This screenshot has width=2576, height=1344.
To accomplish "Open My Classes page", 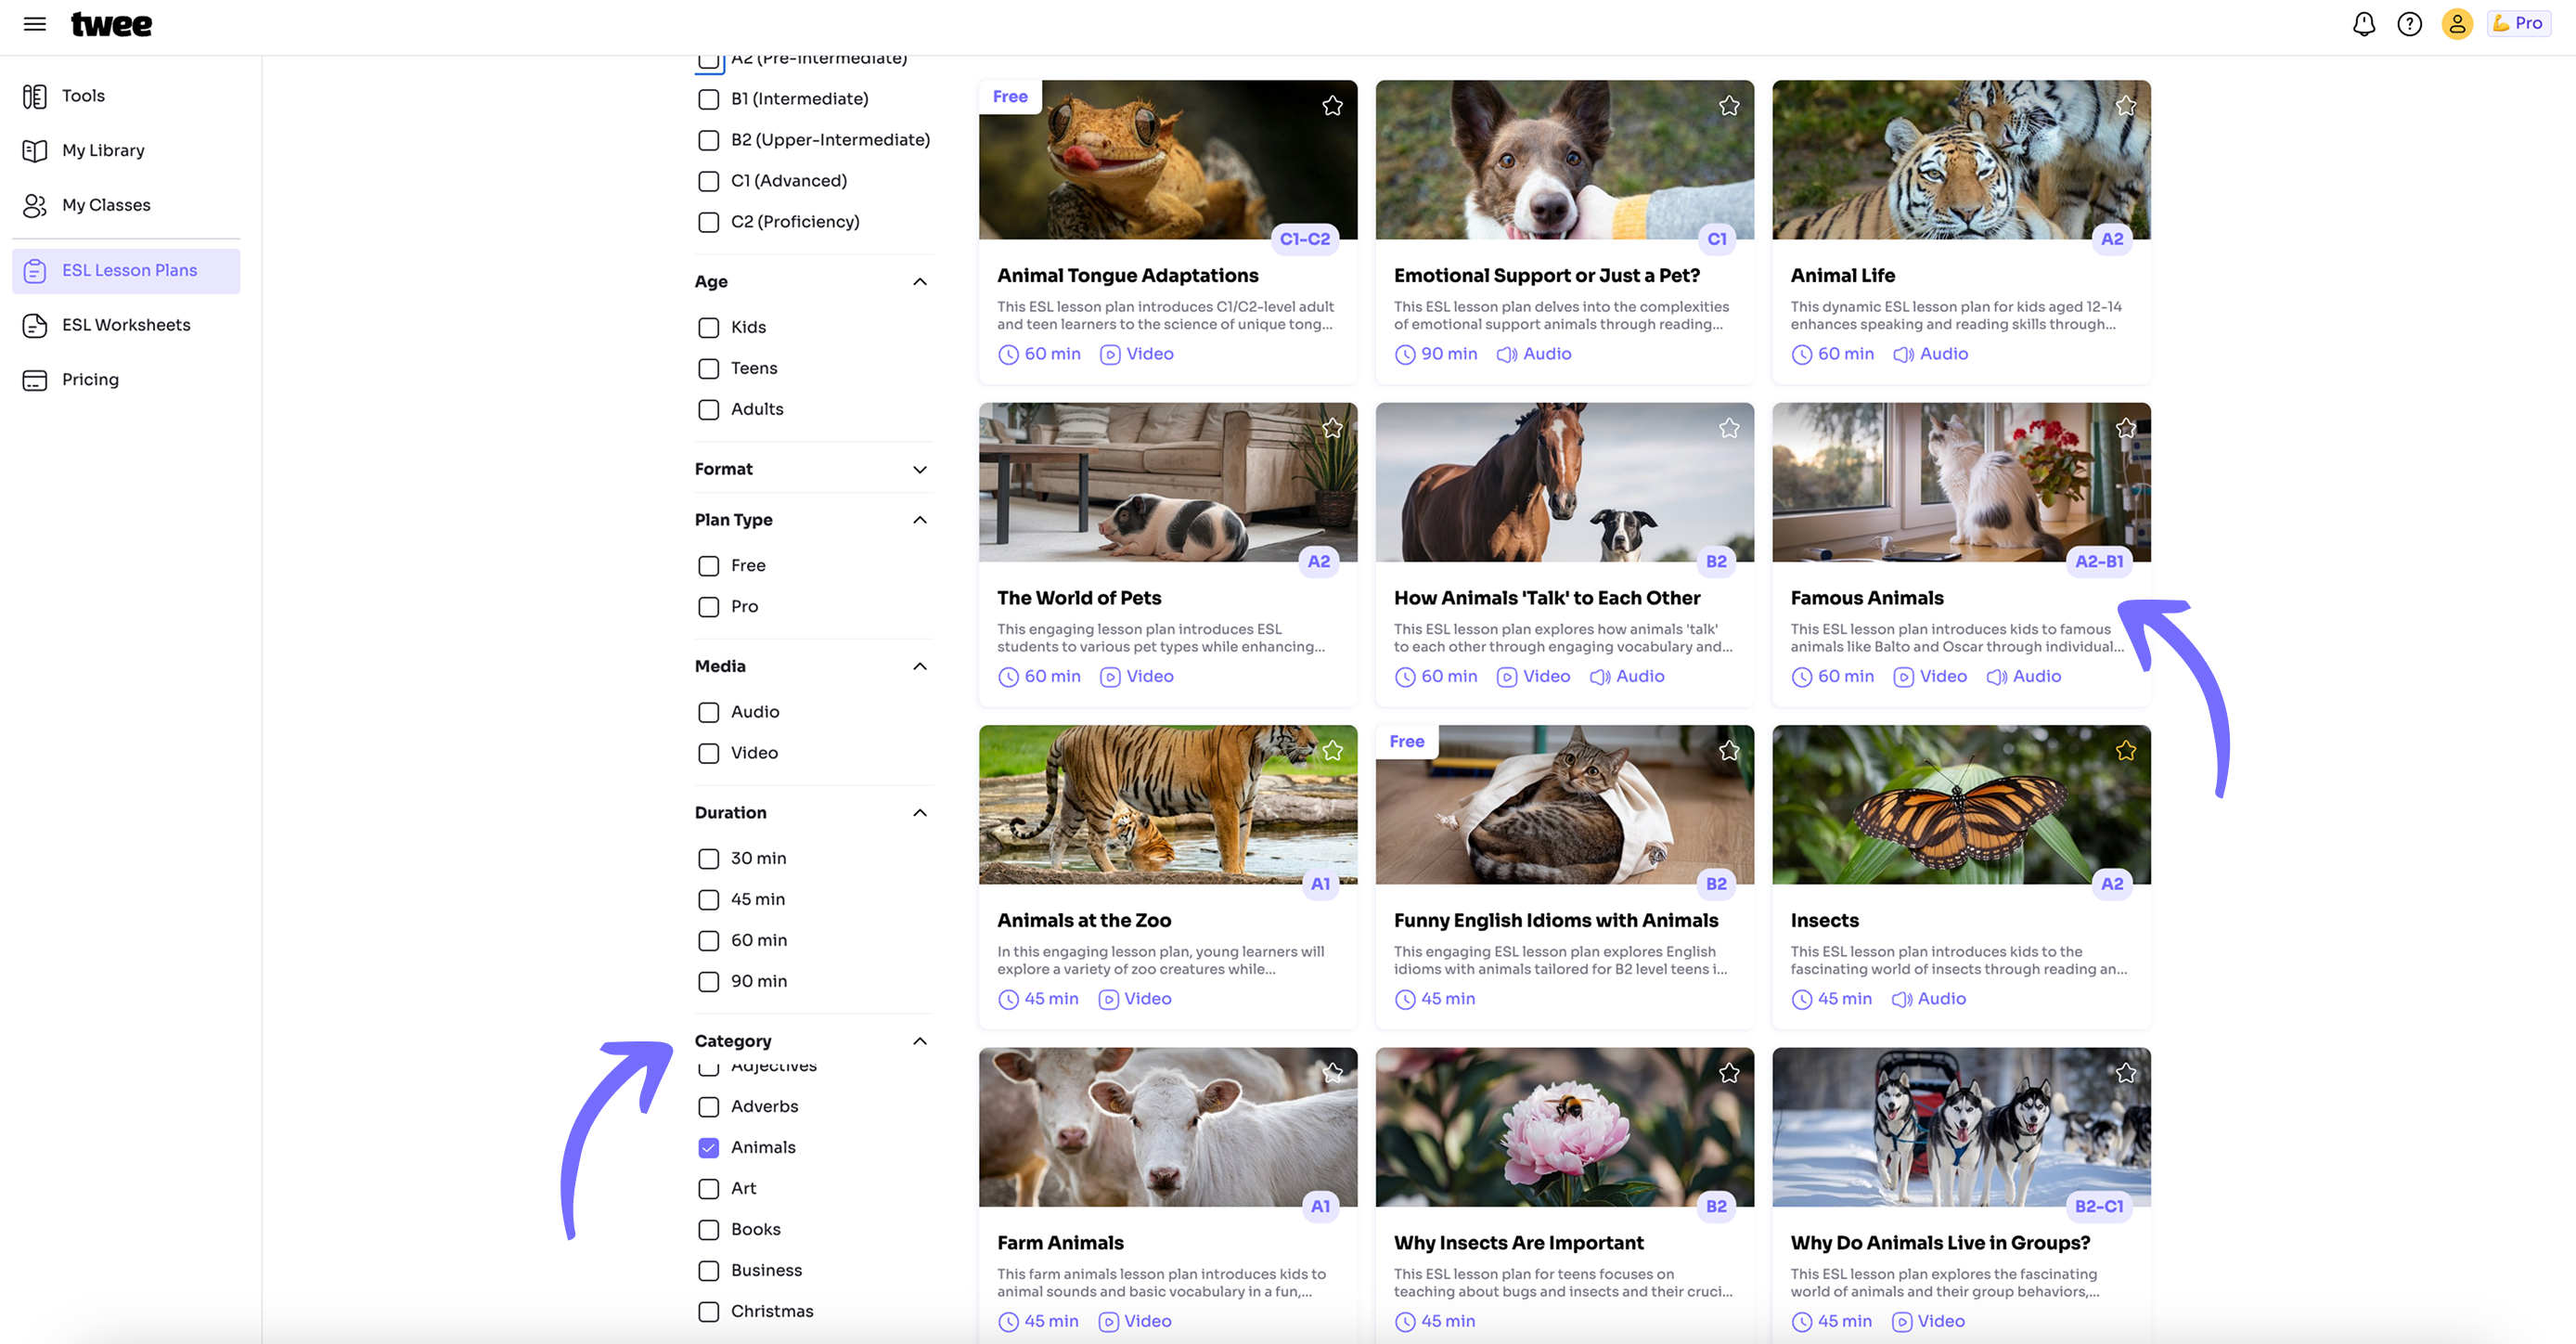I will 126,205.
